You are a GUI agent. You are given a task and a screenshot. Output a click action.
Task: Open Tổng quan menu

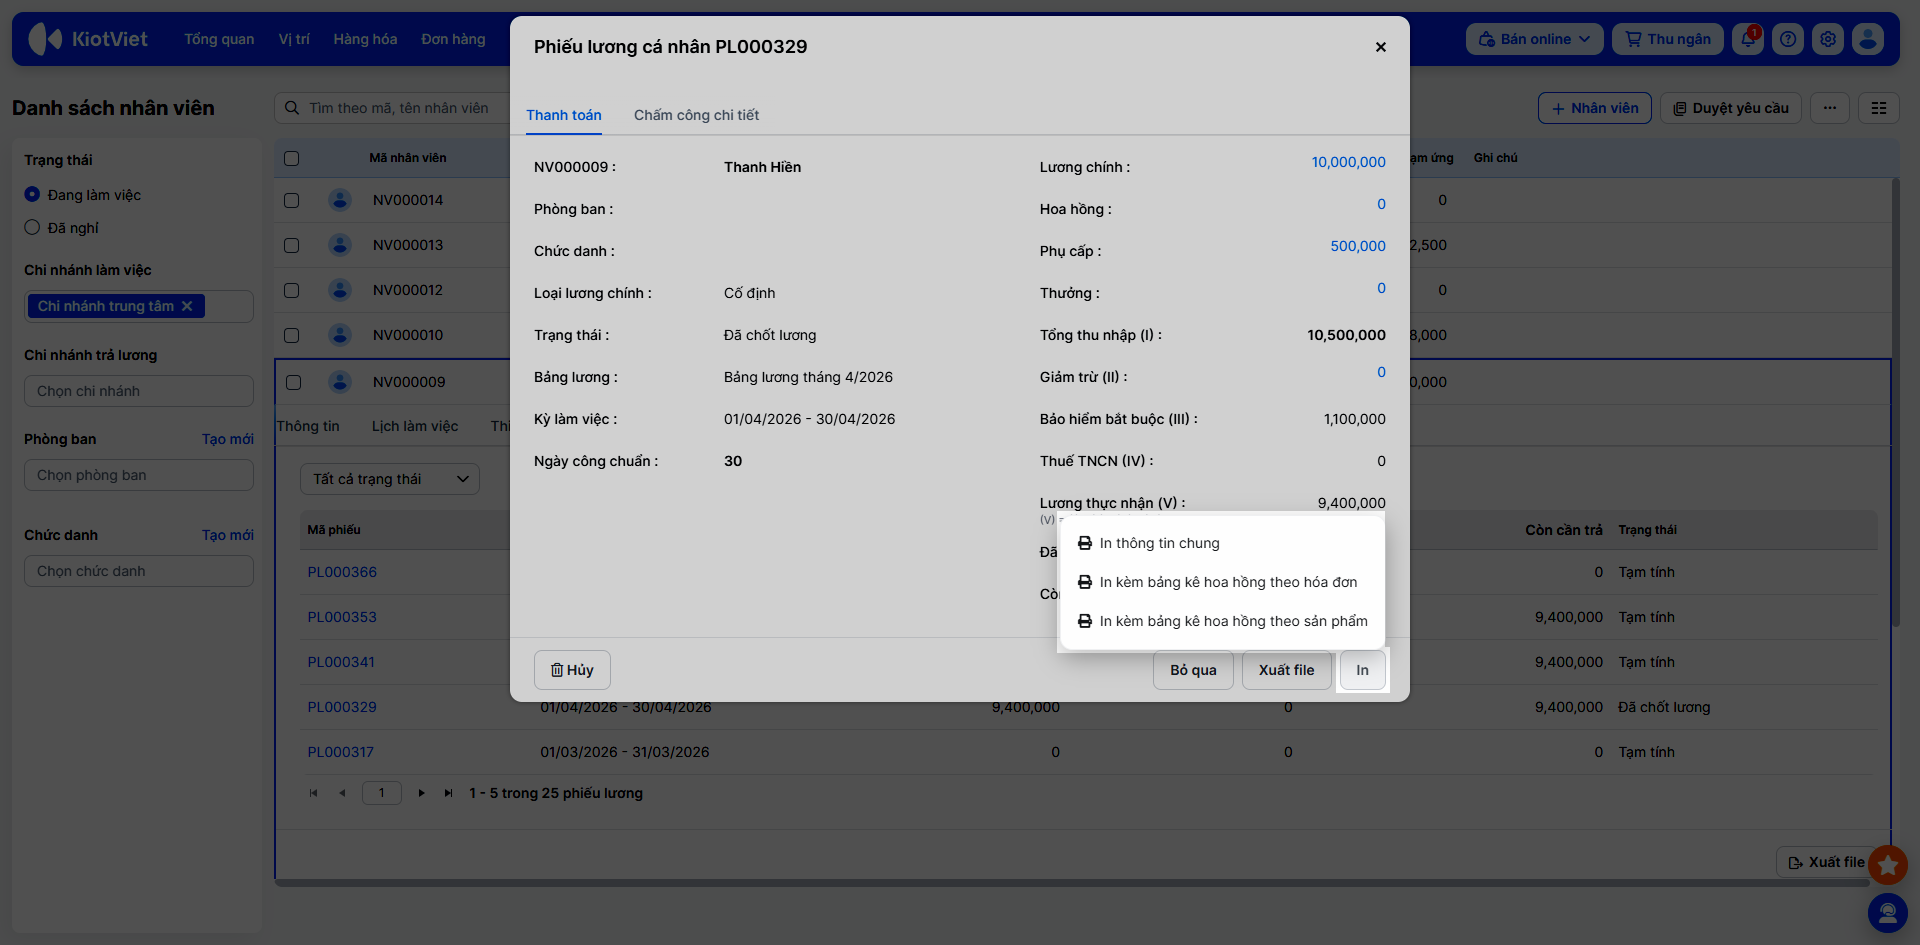219,39
